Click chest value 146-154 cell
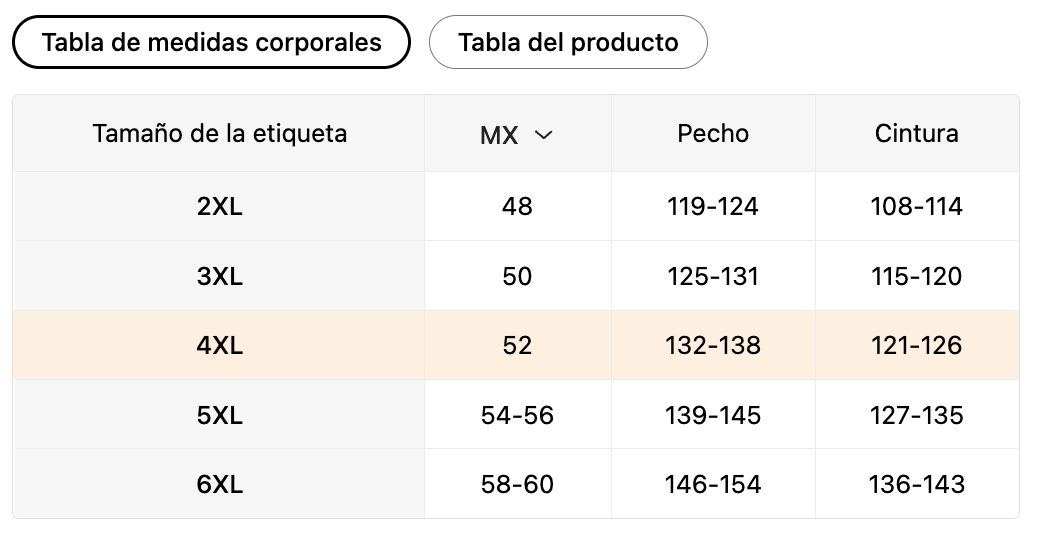The image size is (1038, 546). 713,484
